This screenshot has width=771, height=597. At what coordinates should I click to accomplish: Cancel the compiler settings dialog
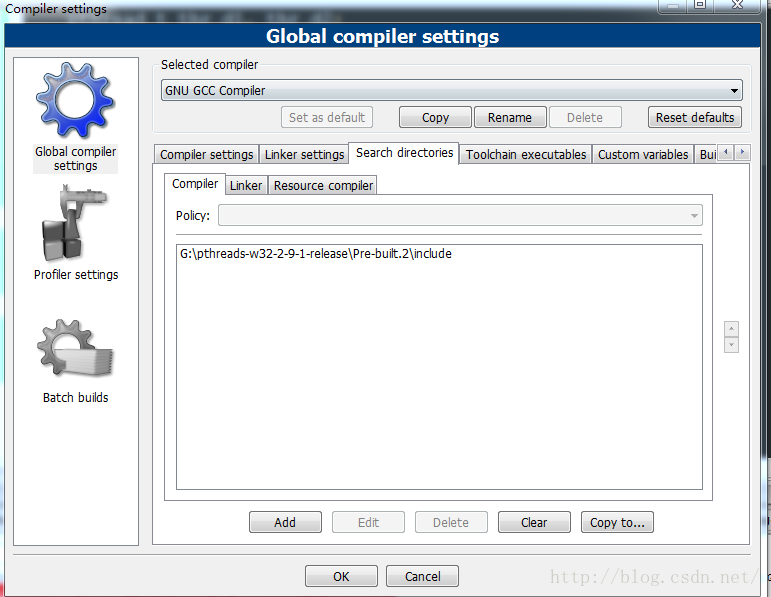[422, 576]
